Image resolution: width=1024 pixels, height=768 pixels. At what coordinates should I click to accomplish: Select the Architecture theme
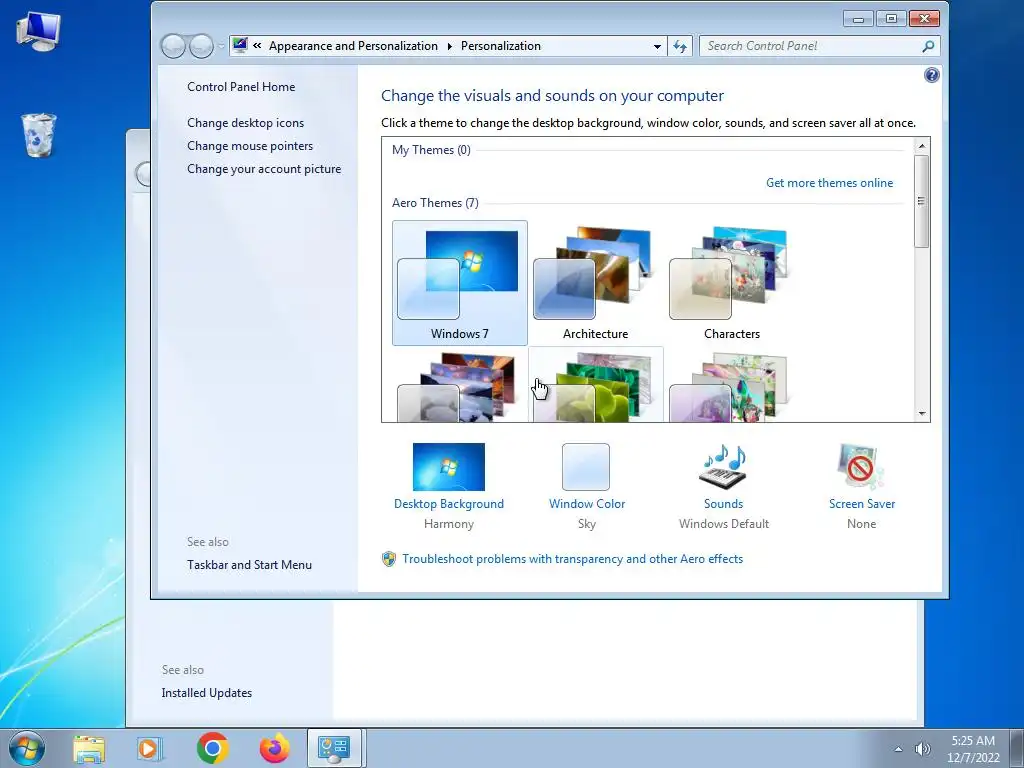[596, 283]
